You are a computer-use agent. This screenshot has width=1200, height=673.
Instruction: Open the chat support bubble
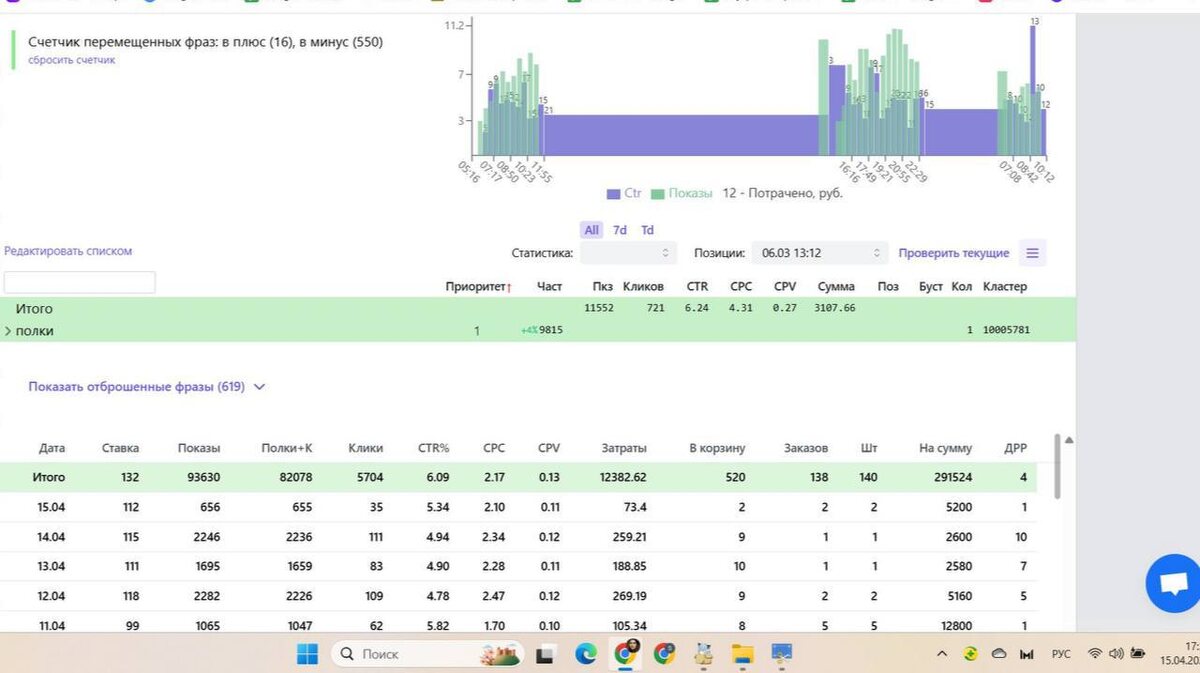click(x=1173, y=584)
